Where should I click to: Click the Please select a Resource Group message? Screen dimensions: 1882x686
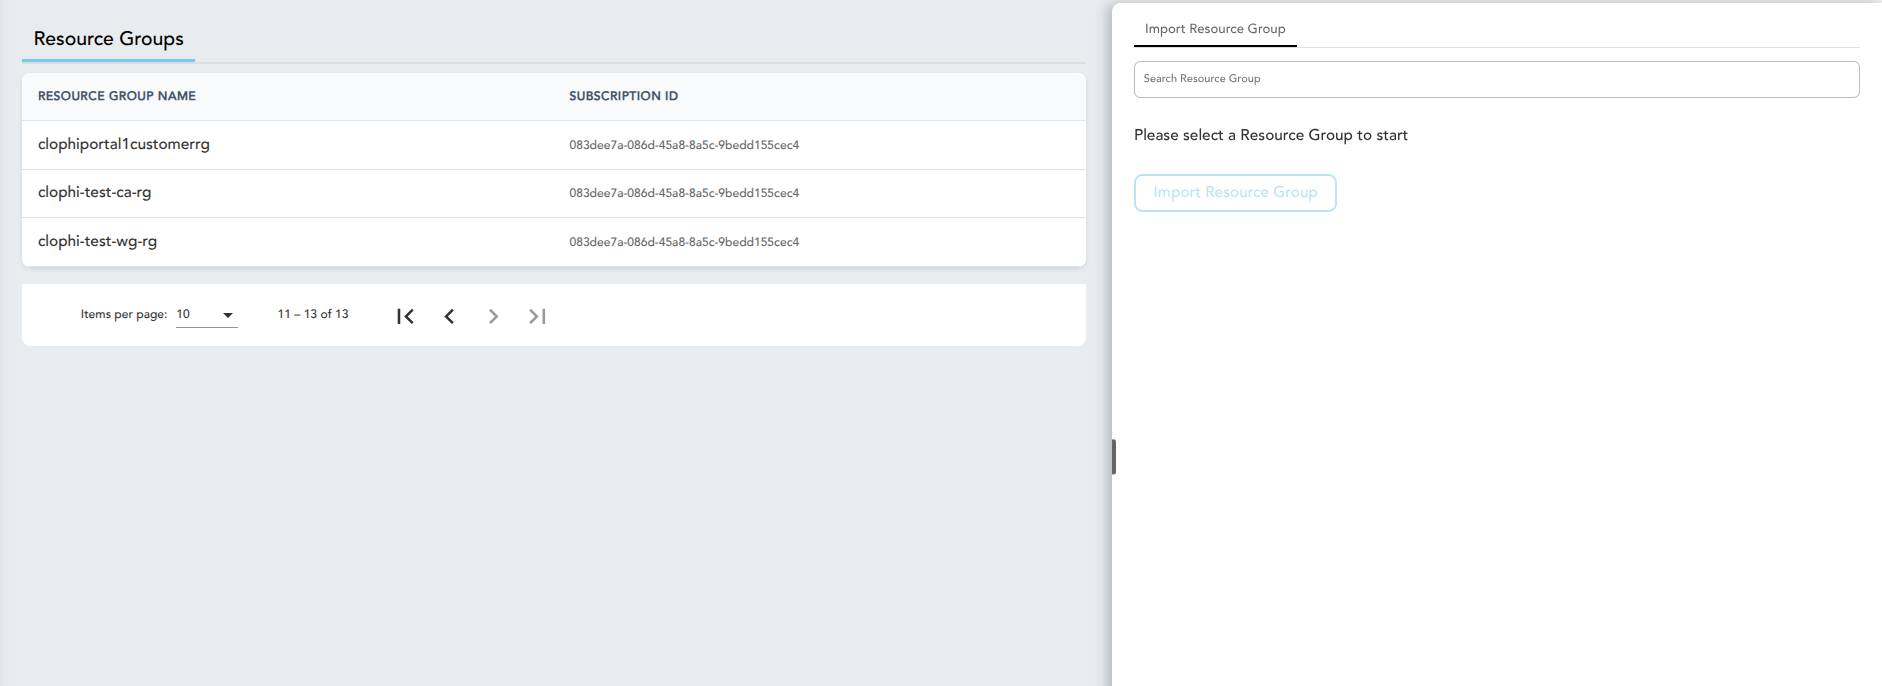(1271, 135)
